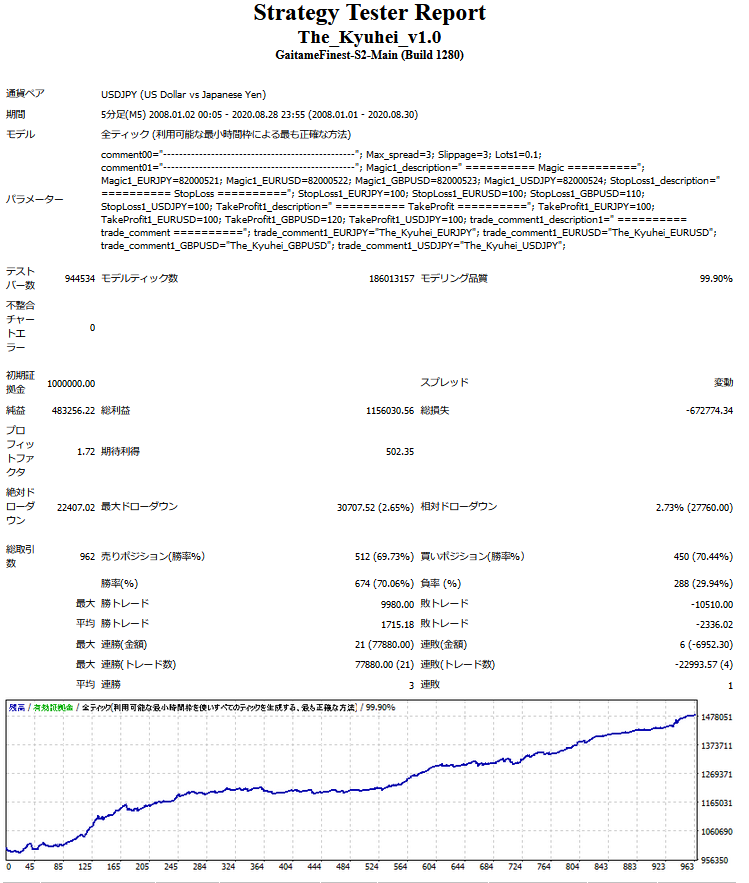The width and height of the screenshot is (749, 883).
Task: Click the 944534 test bar count
Action: 79,278
